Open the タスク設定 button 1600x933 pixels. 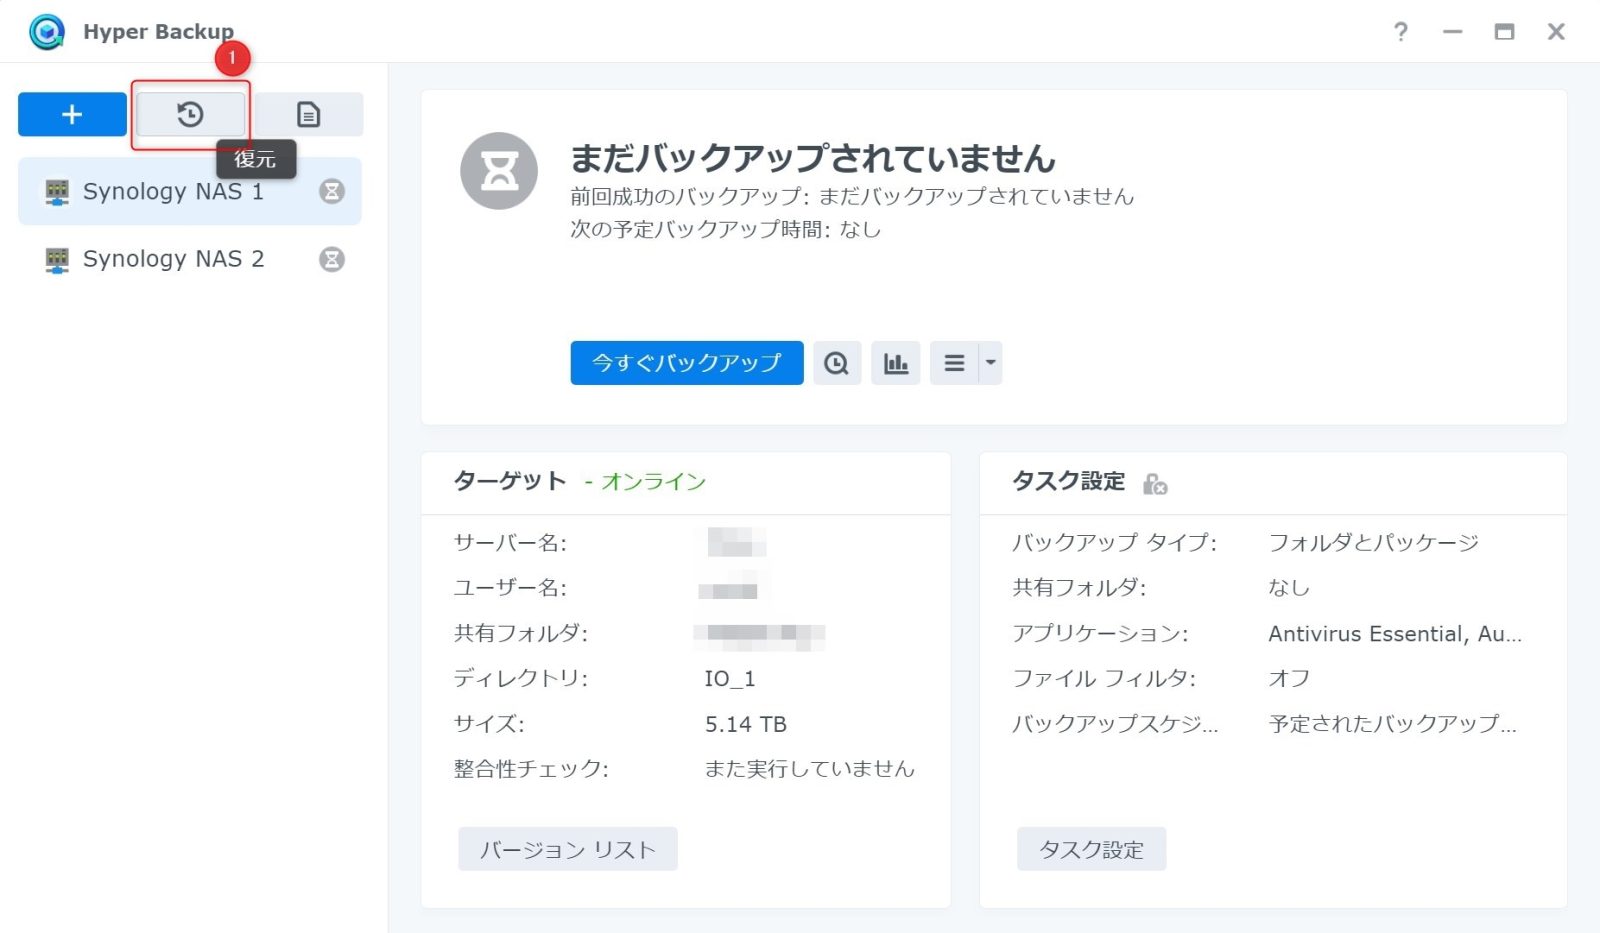(1091, 849)
